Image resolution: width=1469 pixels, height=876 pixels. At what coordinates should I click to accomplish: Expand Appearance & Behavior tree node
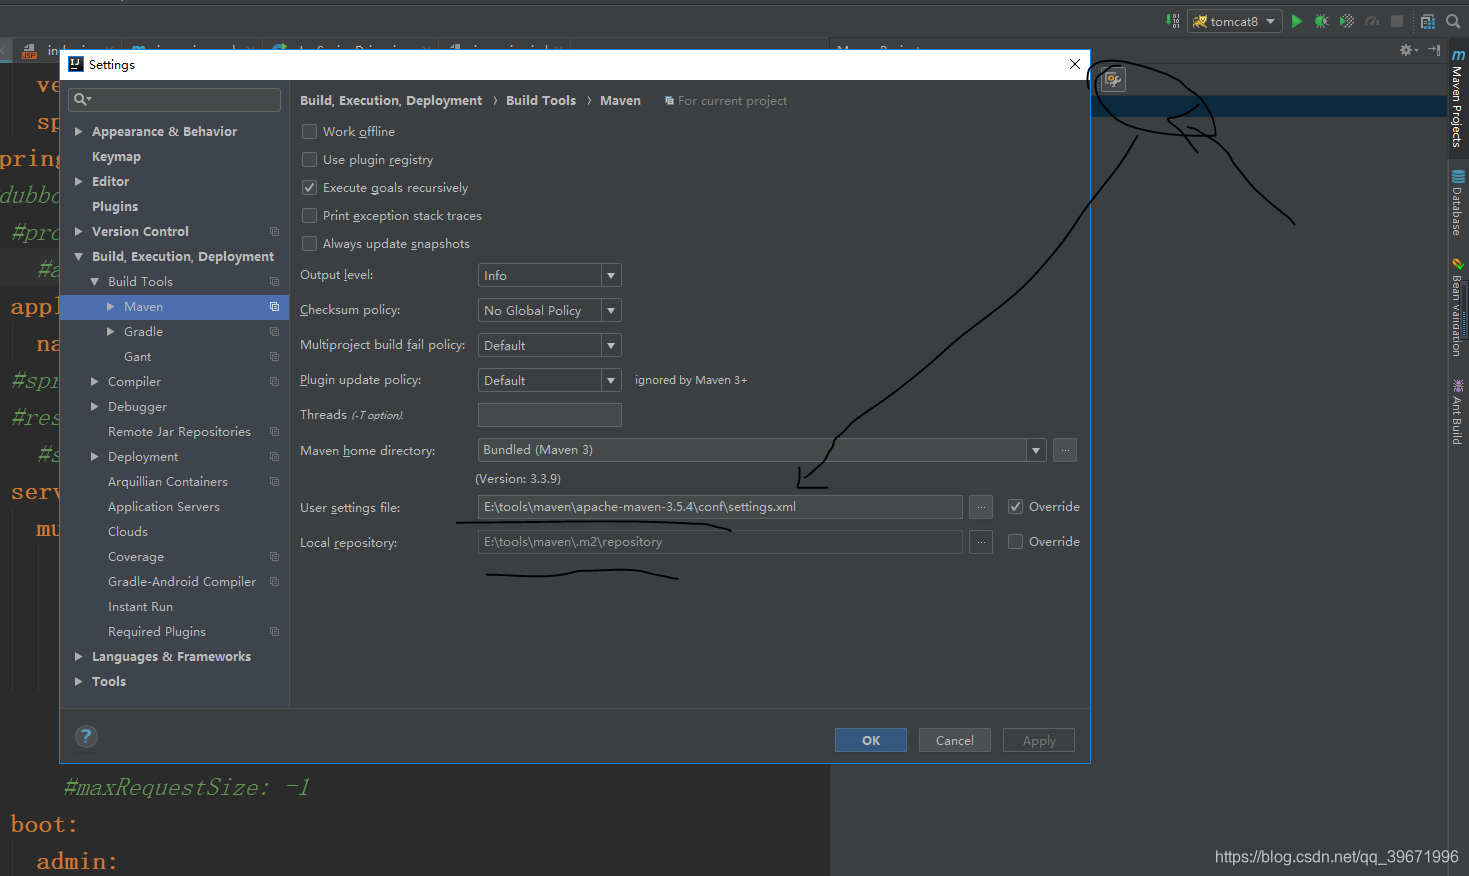[78, 131]
